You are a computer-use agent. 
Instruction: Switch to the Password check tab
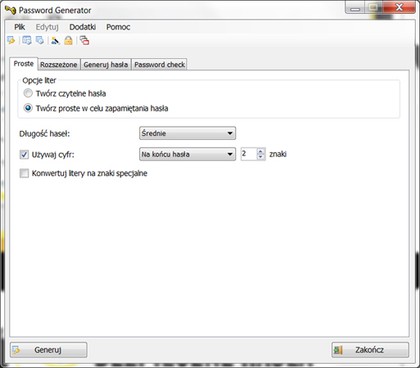(159, 65)
